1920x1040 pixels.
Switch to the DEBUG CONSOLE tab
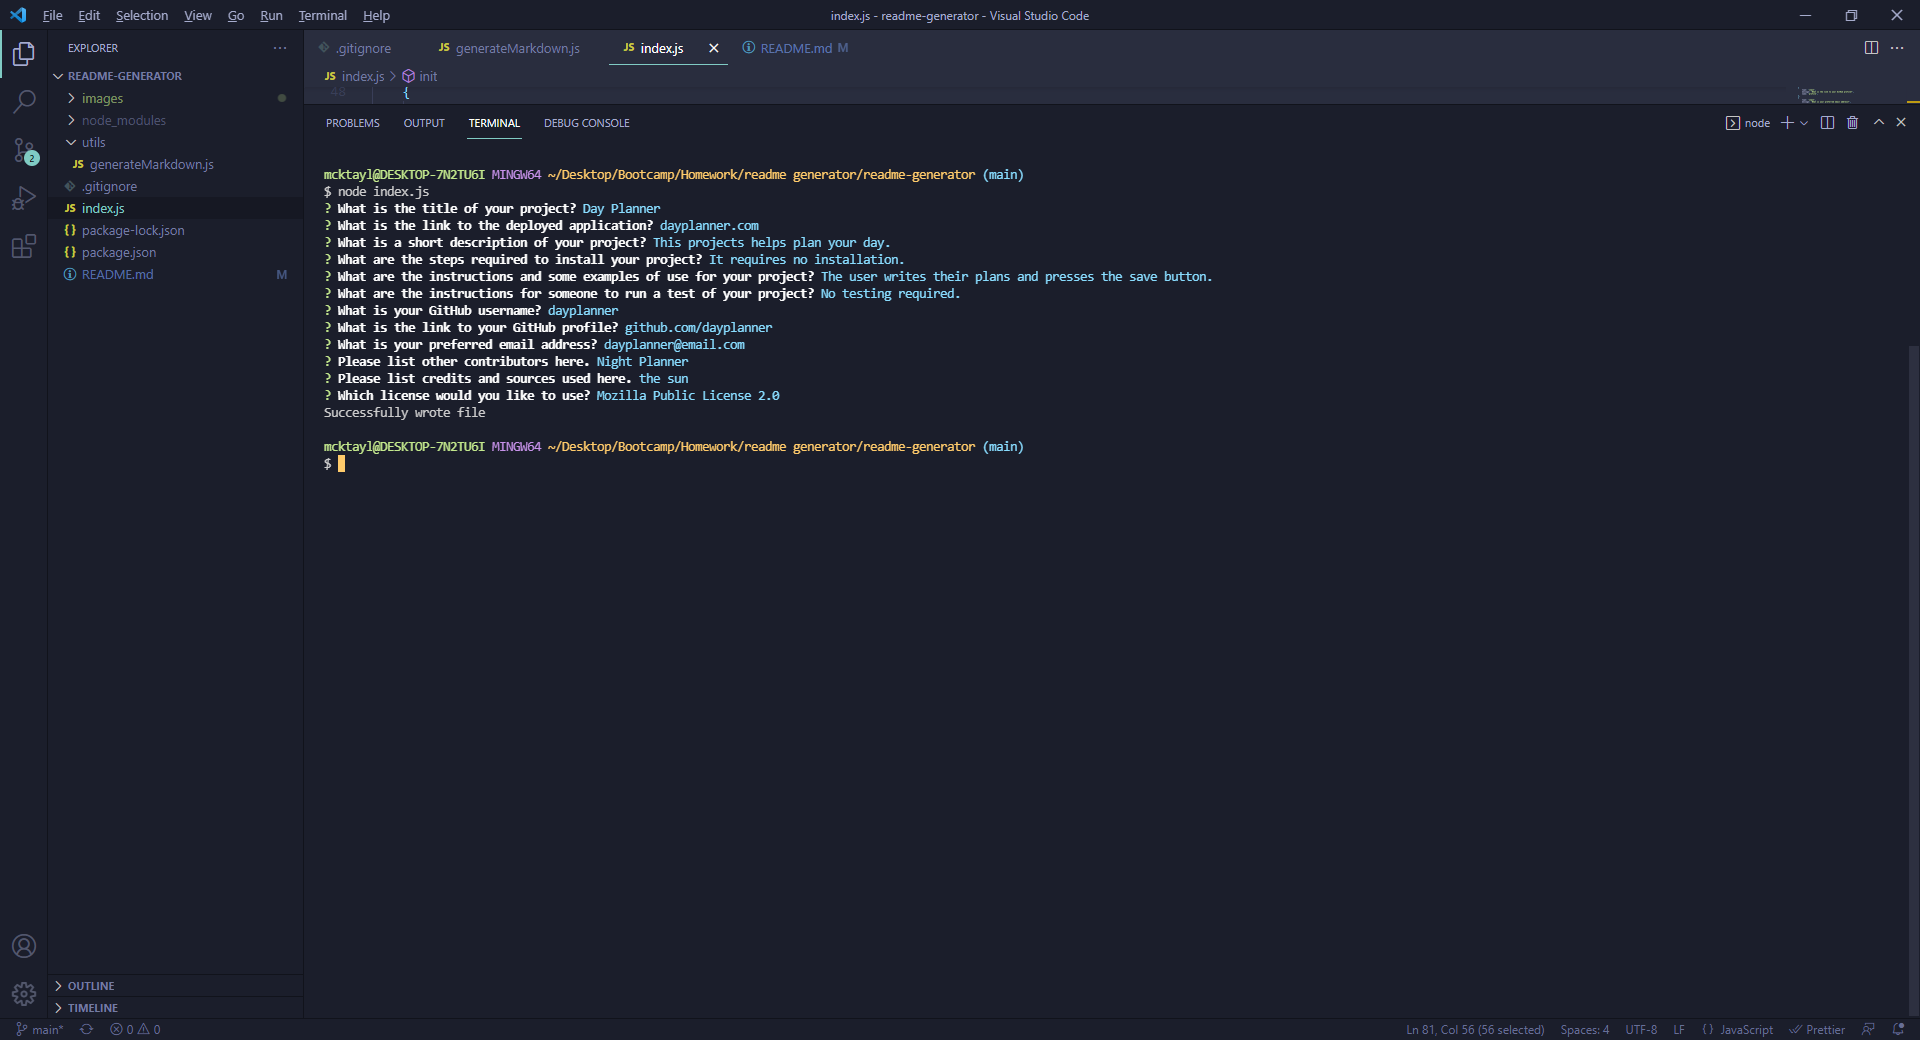click(586, 123)
